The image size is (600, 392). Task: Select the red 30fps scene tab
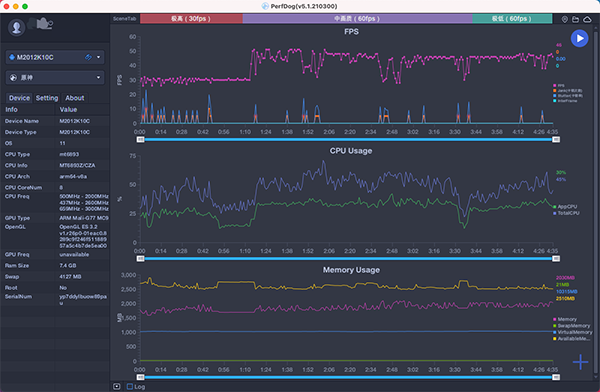point(191,18)
